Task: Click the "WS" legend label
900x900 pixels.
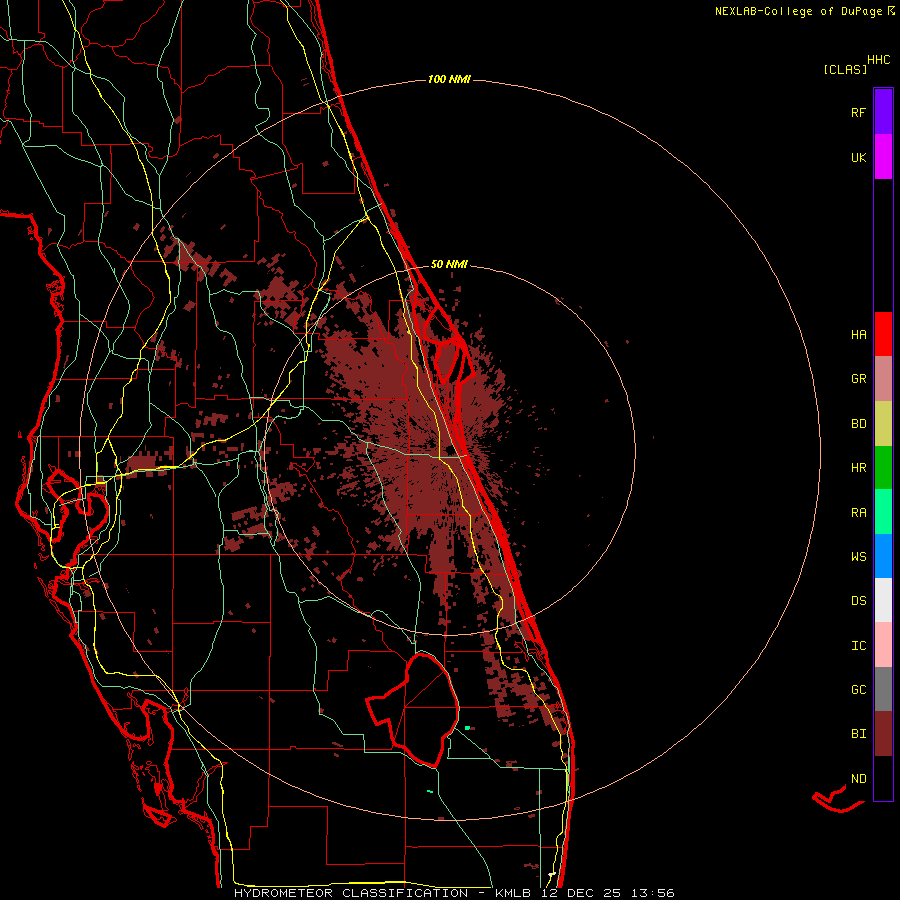Action: click(858, 556)
